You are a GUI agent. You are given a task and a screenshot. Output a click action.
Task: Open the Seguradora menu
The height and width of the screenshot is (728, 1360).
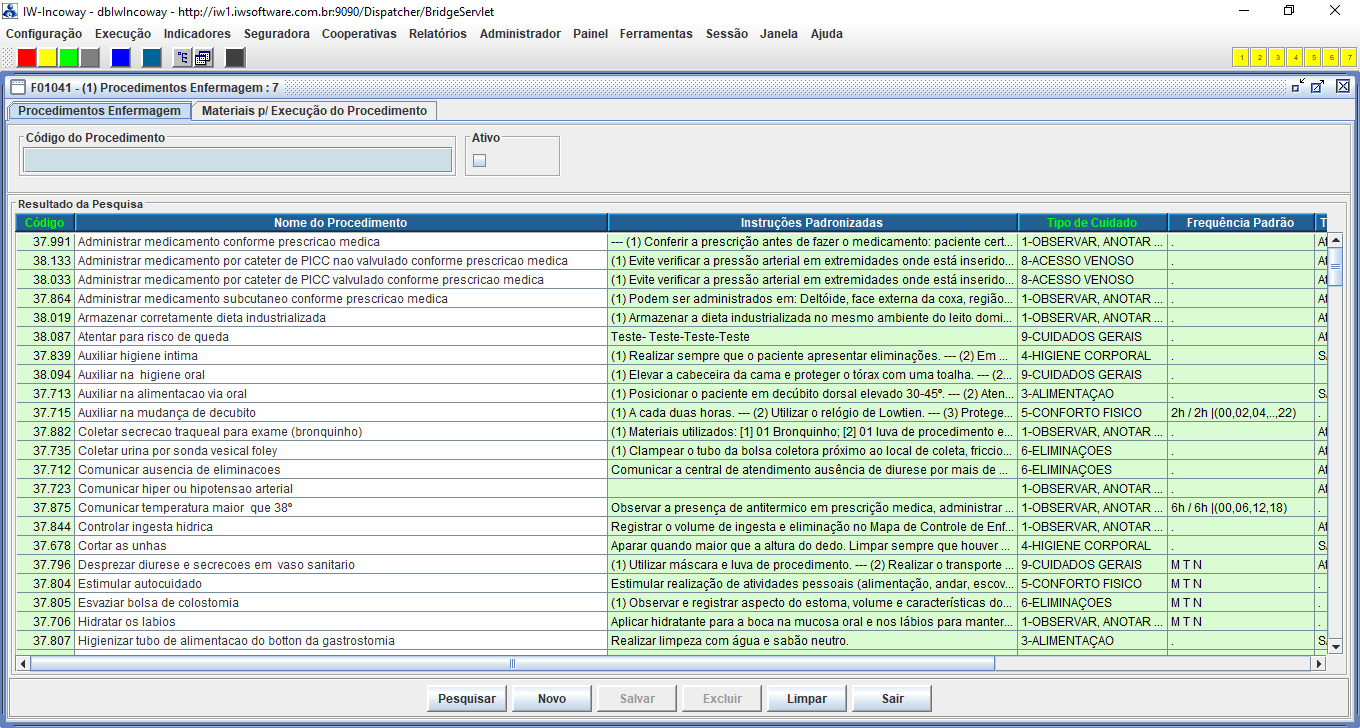(x=277, y=33)
